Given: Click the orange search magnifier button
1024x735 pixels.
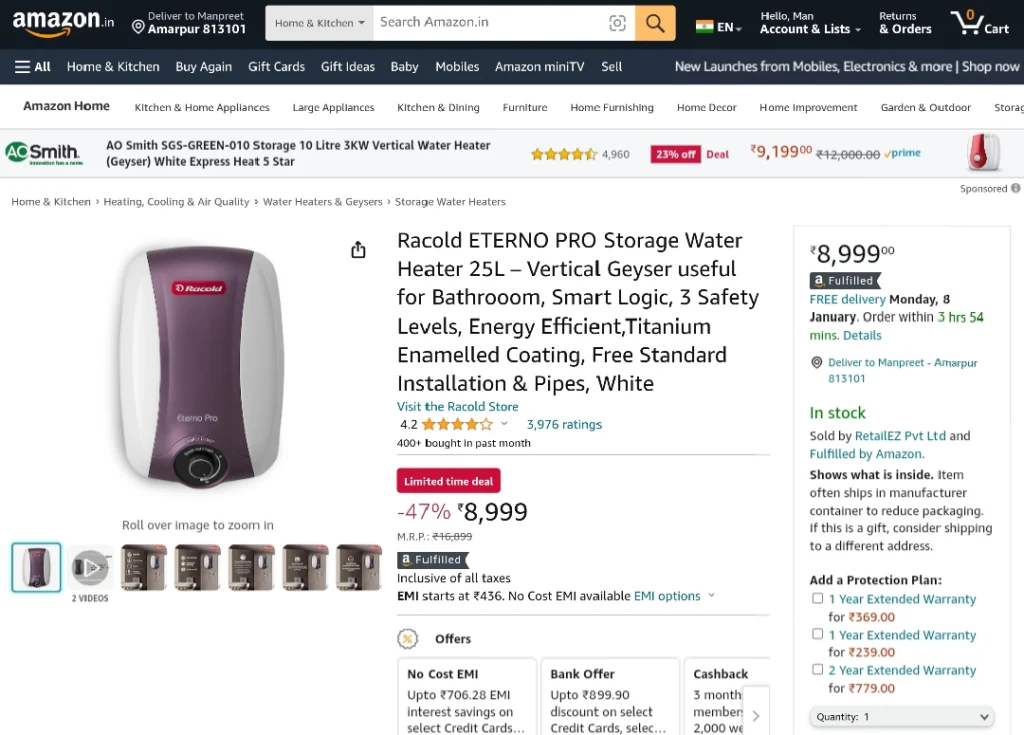Looking at the screenshot, I should 655,23.
